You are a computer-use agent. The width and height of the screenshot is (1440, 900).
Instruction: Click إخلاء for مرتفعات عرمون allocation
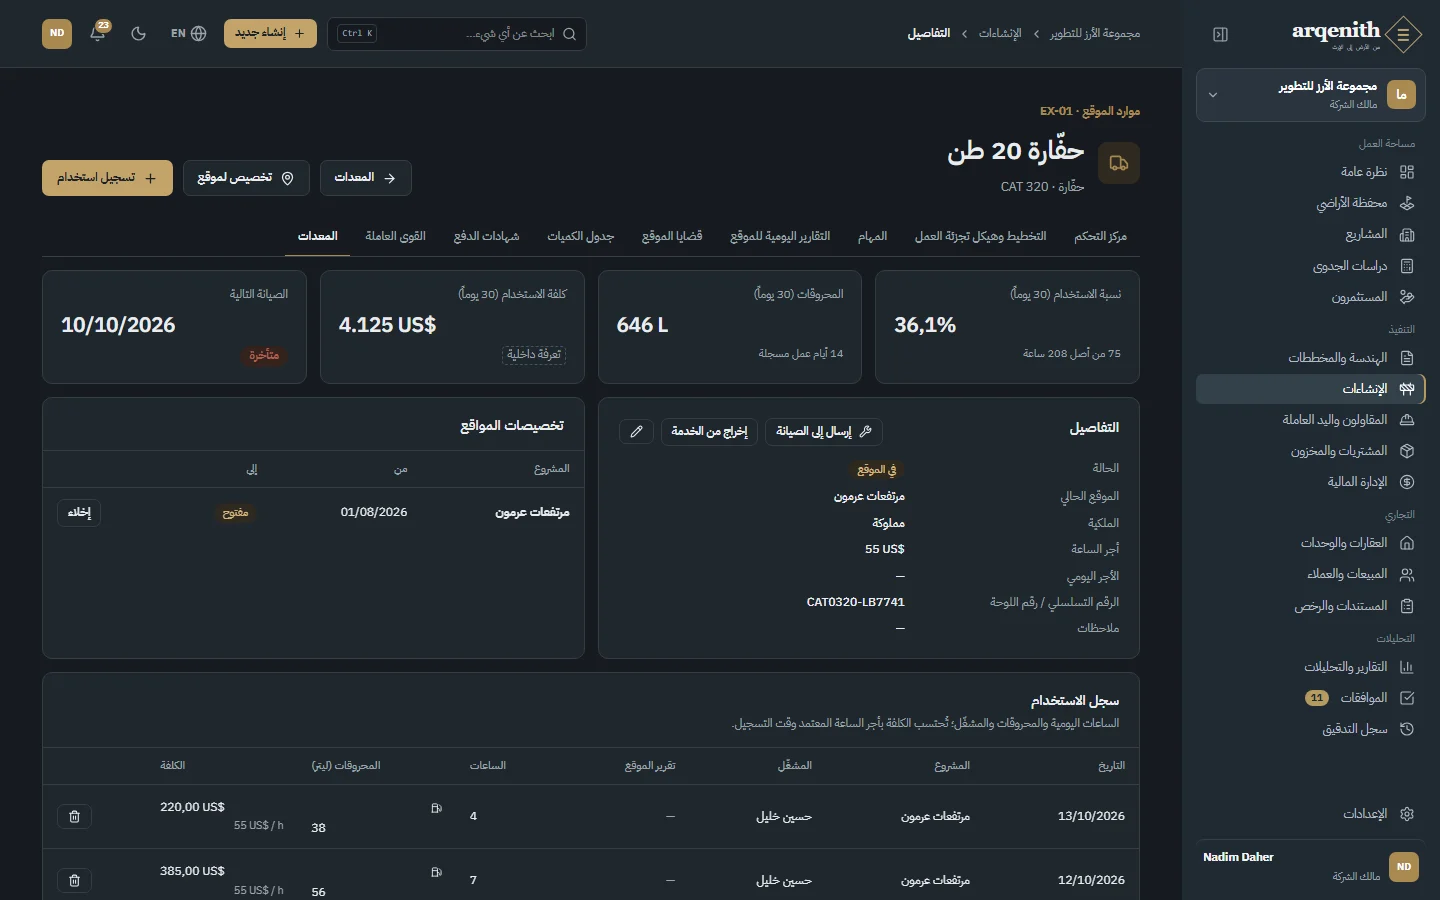(x=79, y=513)
